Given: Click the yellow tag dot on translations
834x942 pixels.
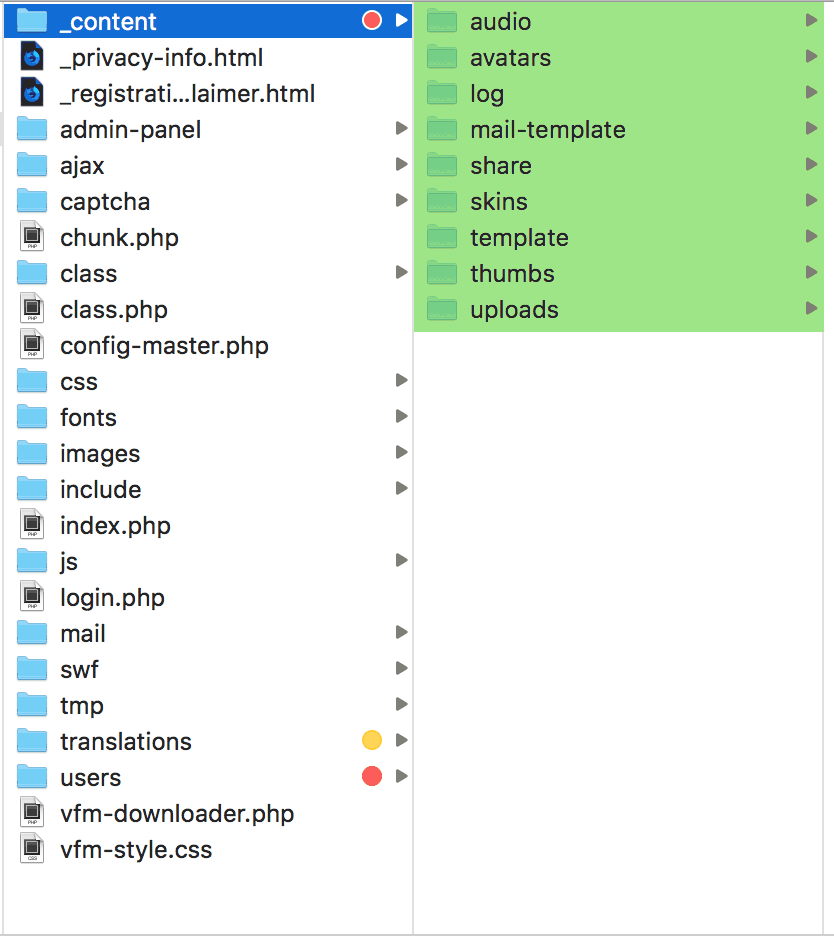Looking at the screenshot, I should point(372,741).
